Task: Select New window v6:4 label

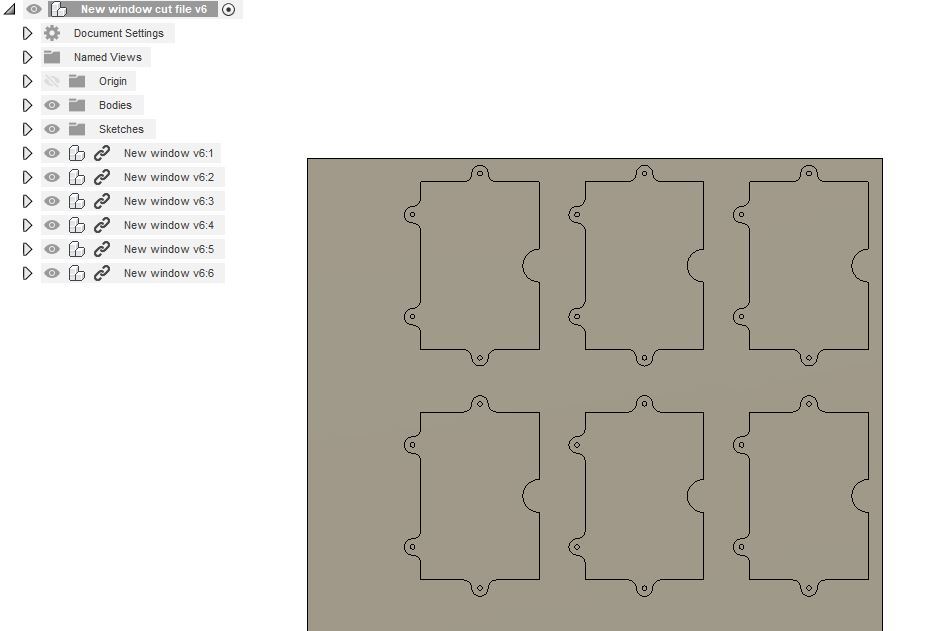Action: point(169,225)
